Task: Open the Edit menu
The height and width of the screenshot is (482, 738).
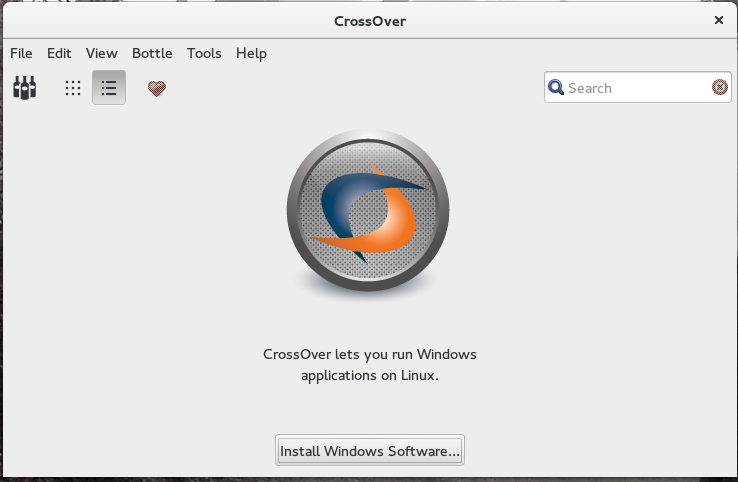Action: pos(59,53)
